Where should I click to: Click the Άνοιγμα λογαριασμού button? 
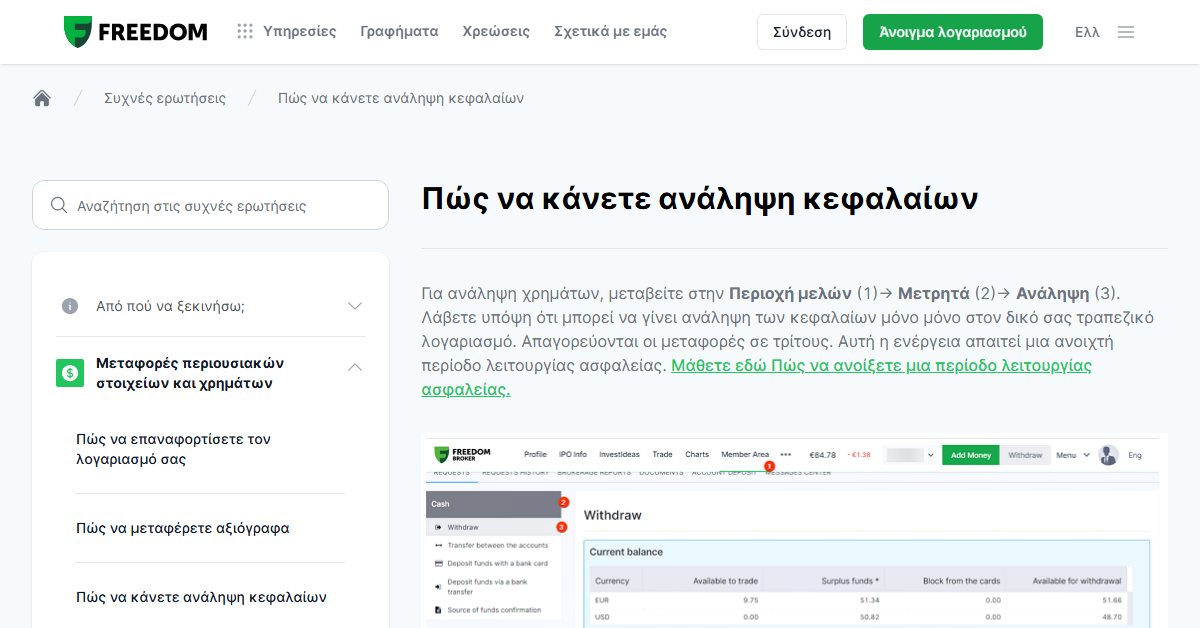tap(953, 32)
